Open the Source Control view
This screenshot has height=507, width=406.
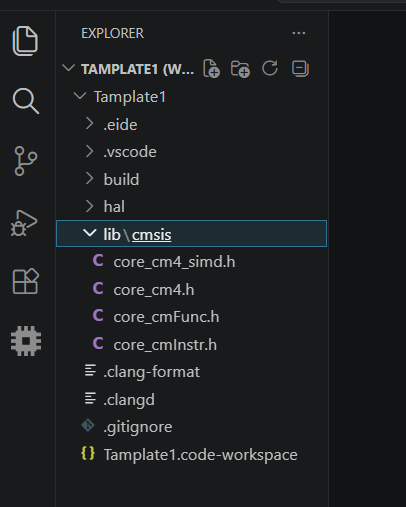(x=26, y=161)
